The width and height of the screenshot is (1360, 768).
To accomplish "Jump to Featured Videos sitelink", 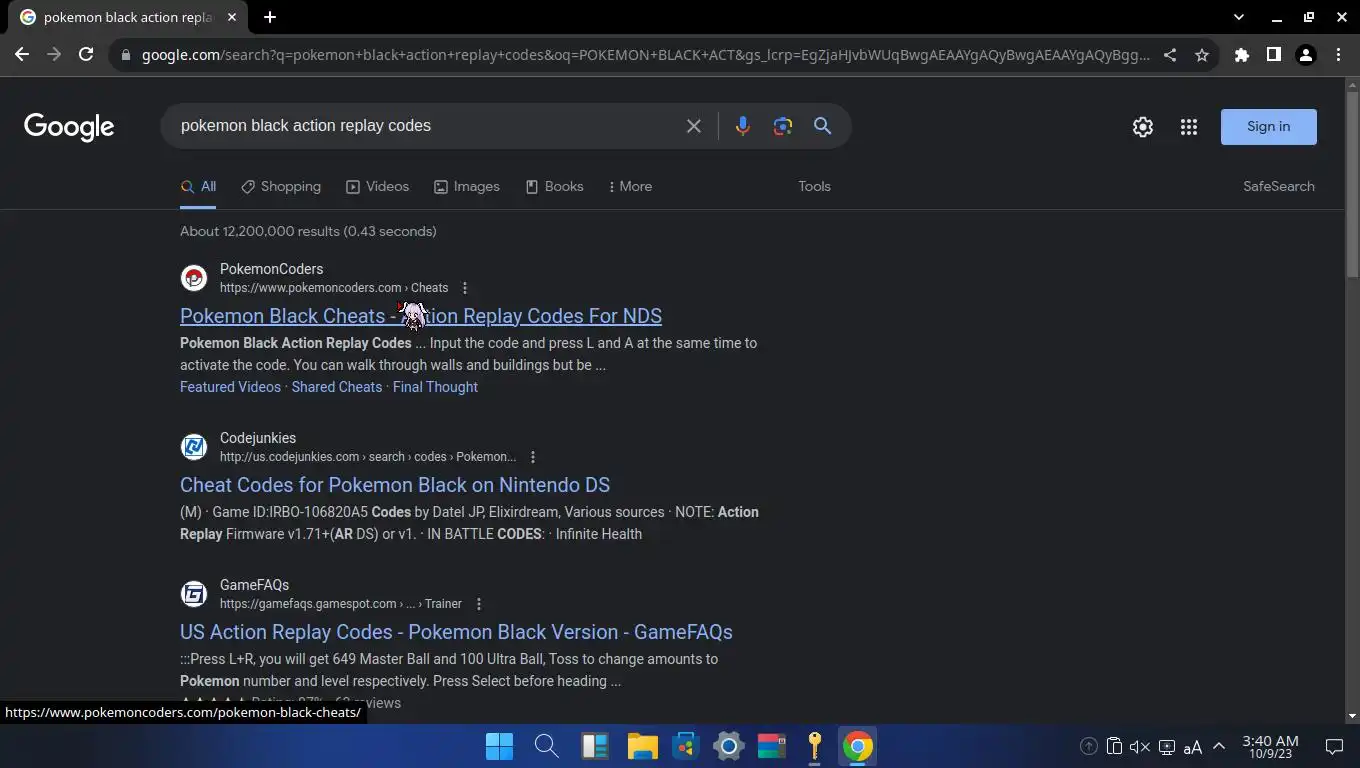I will [x=230, y=387].
